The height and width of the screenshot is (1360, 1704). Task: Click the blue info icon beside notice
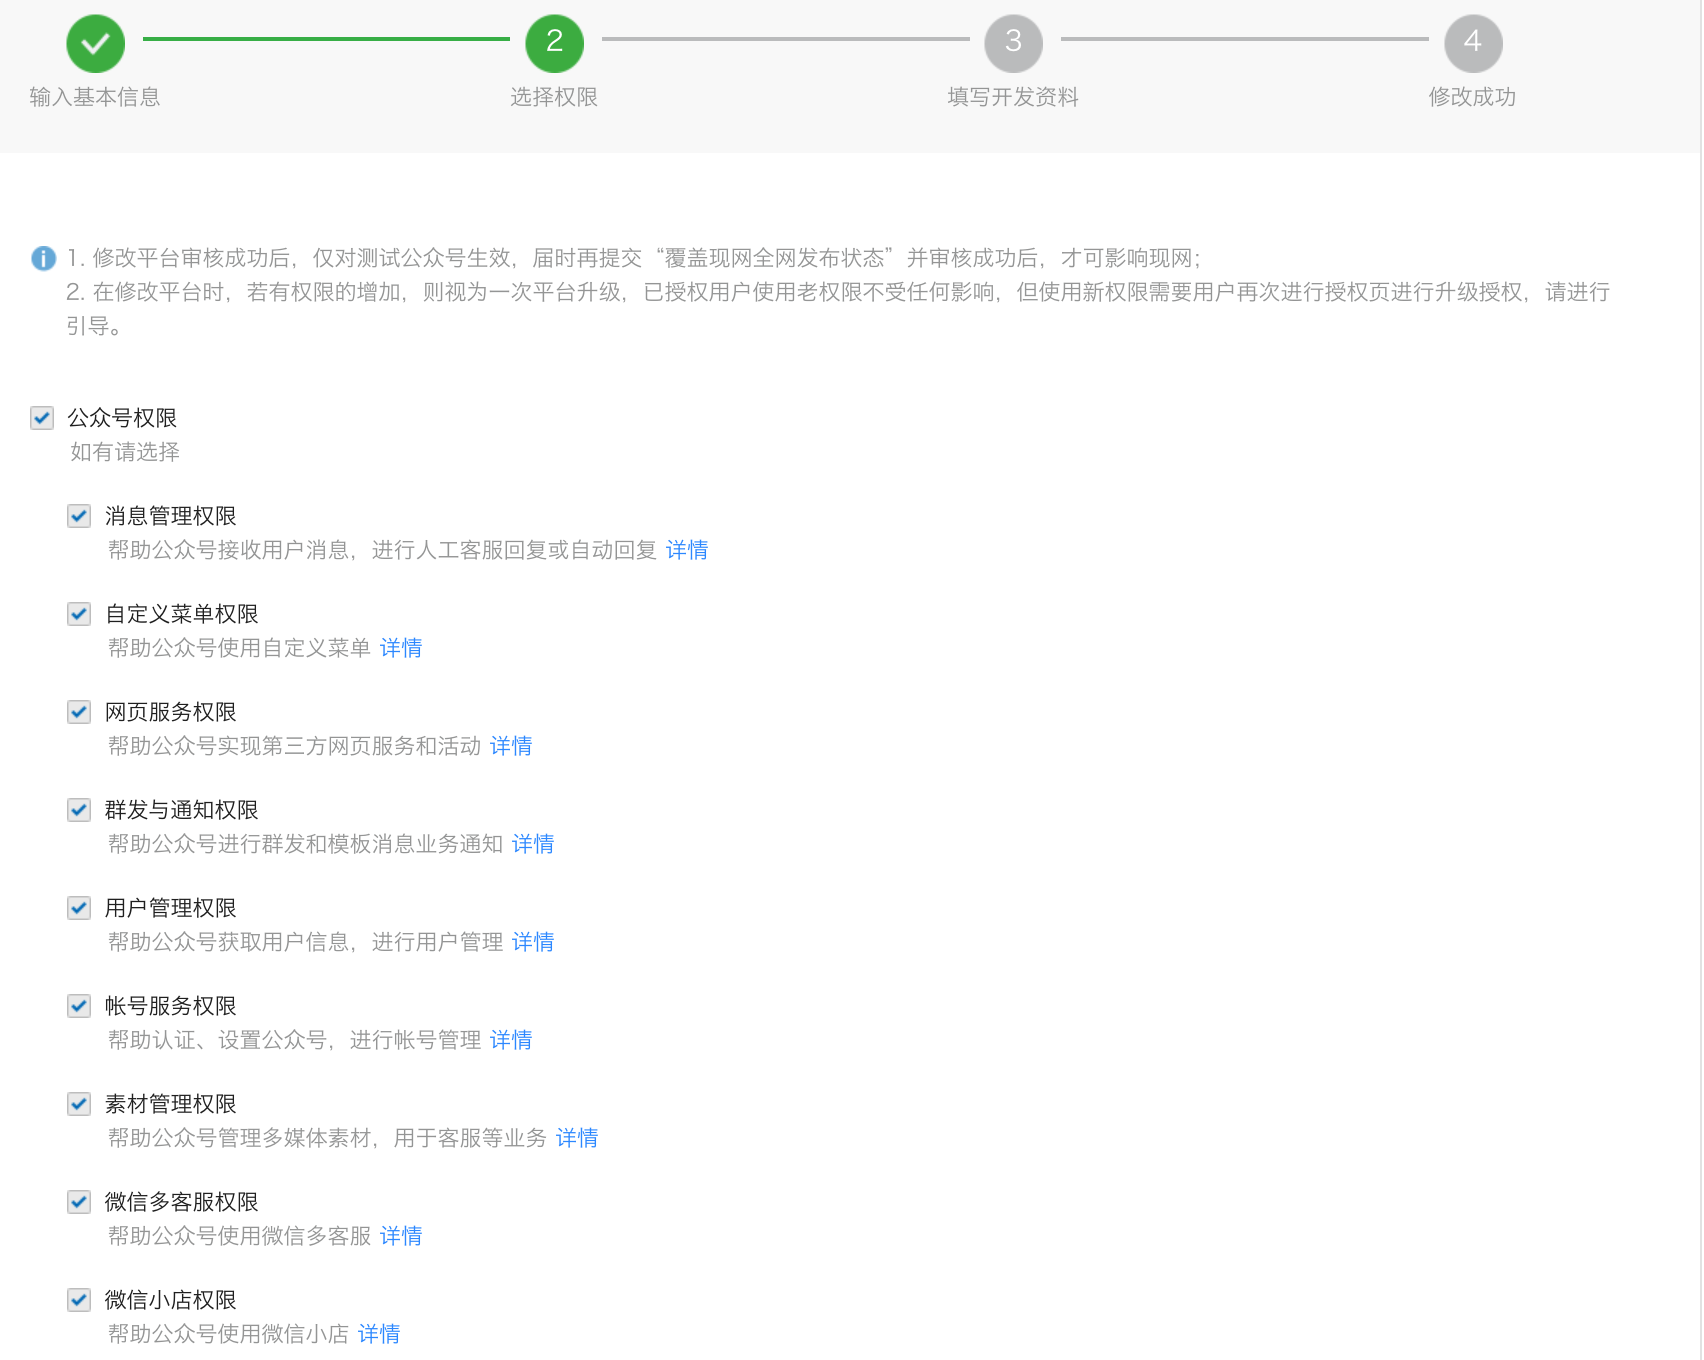44,258
